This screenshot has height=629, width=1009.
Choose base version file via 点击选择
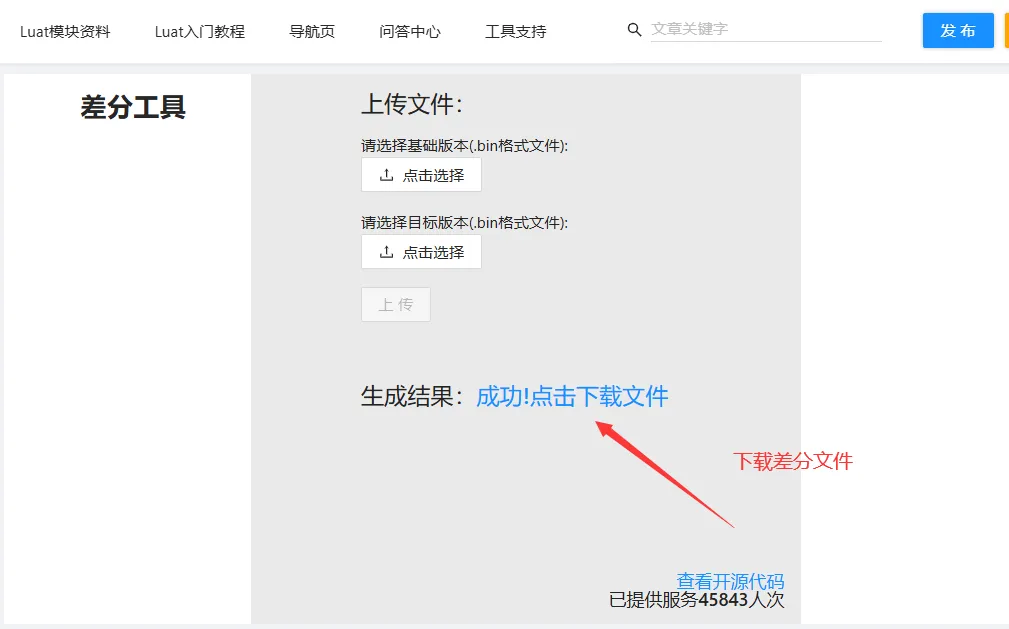click(421, 175)
